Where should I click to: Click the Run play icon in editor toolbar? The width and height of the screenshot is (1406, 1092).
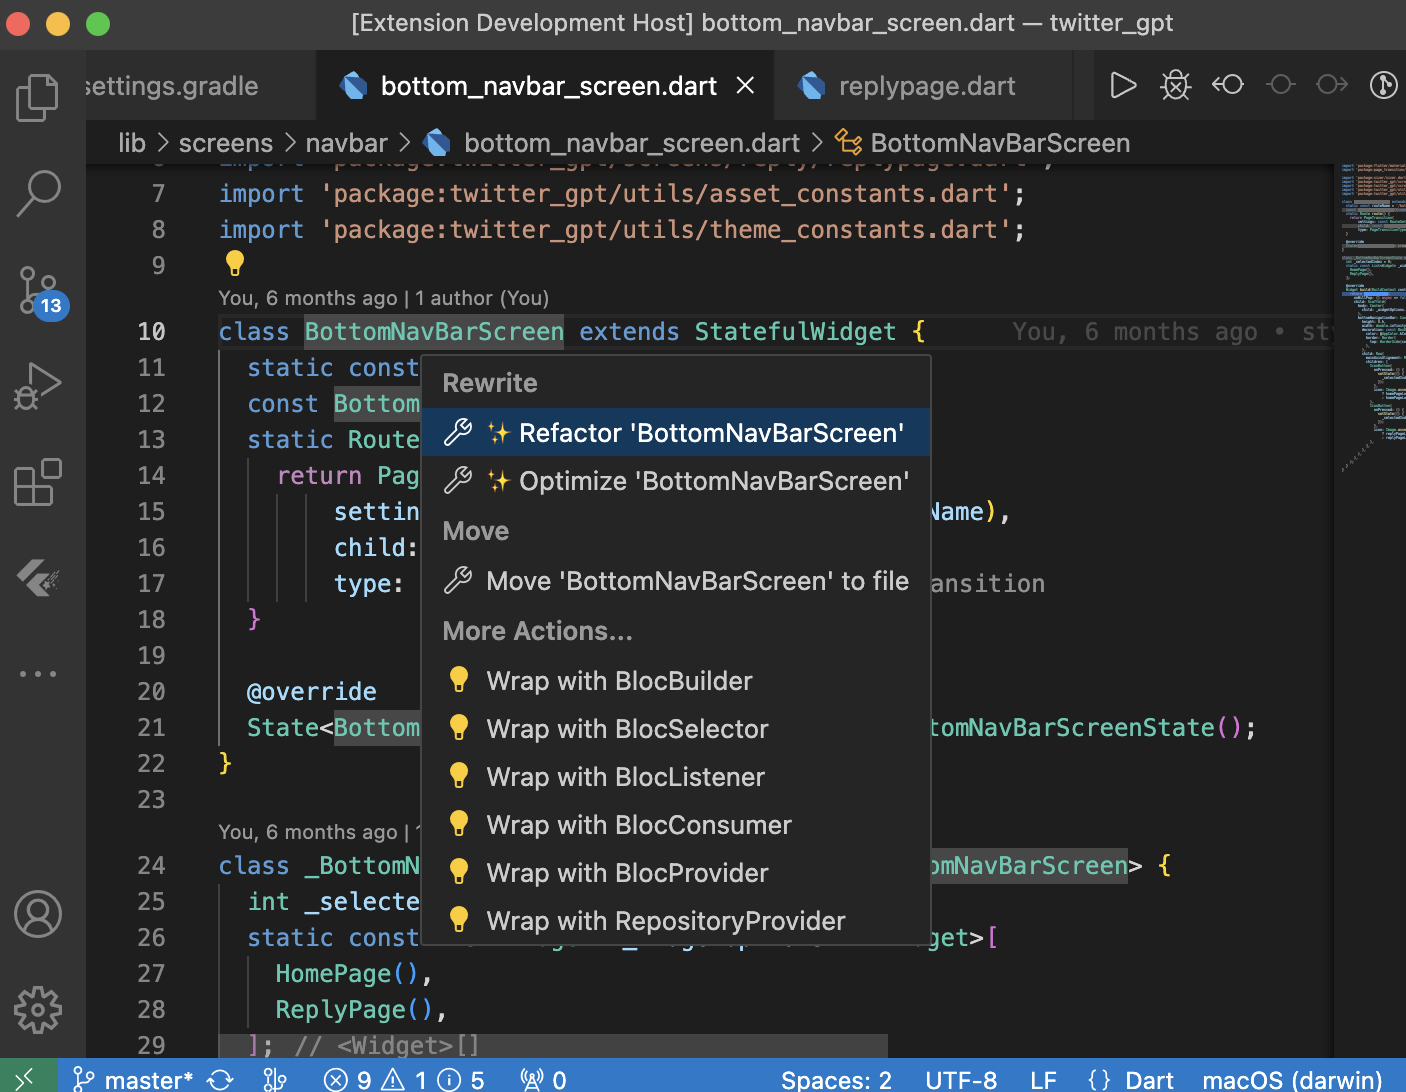point(1124,85)
